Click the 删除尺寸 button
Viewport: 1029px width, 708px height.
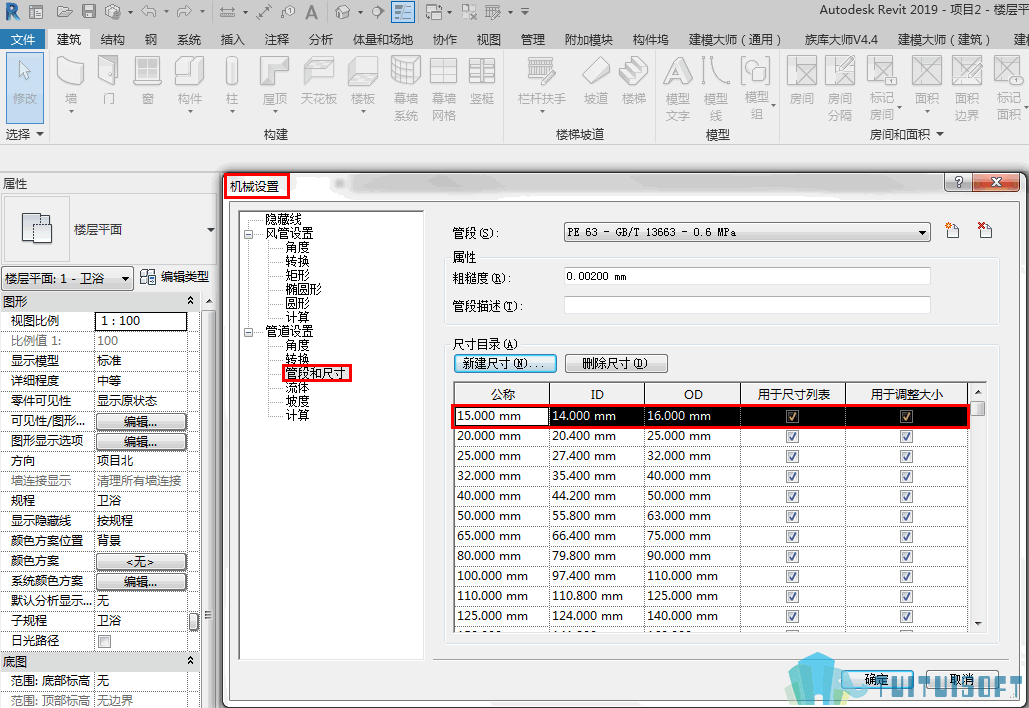pyautogui.click(x=616, y=364)
